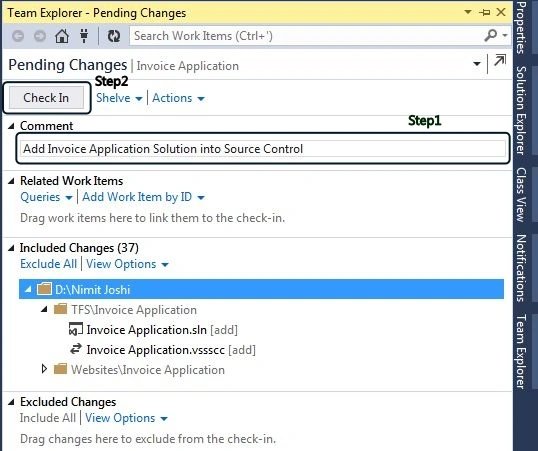This screenshot has width=538, height=451.
Task: Toggle the auto-hide pin icon in title bar
Action: pyautogui.click(x=484, y=13)
